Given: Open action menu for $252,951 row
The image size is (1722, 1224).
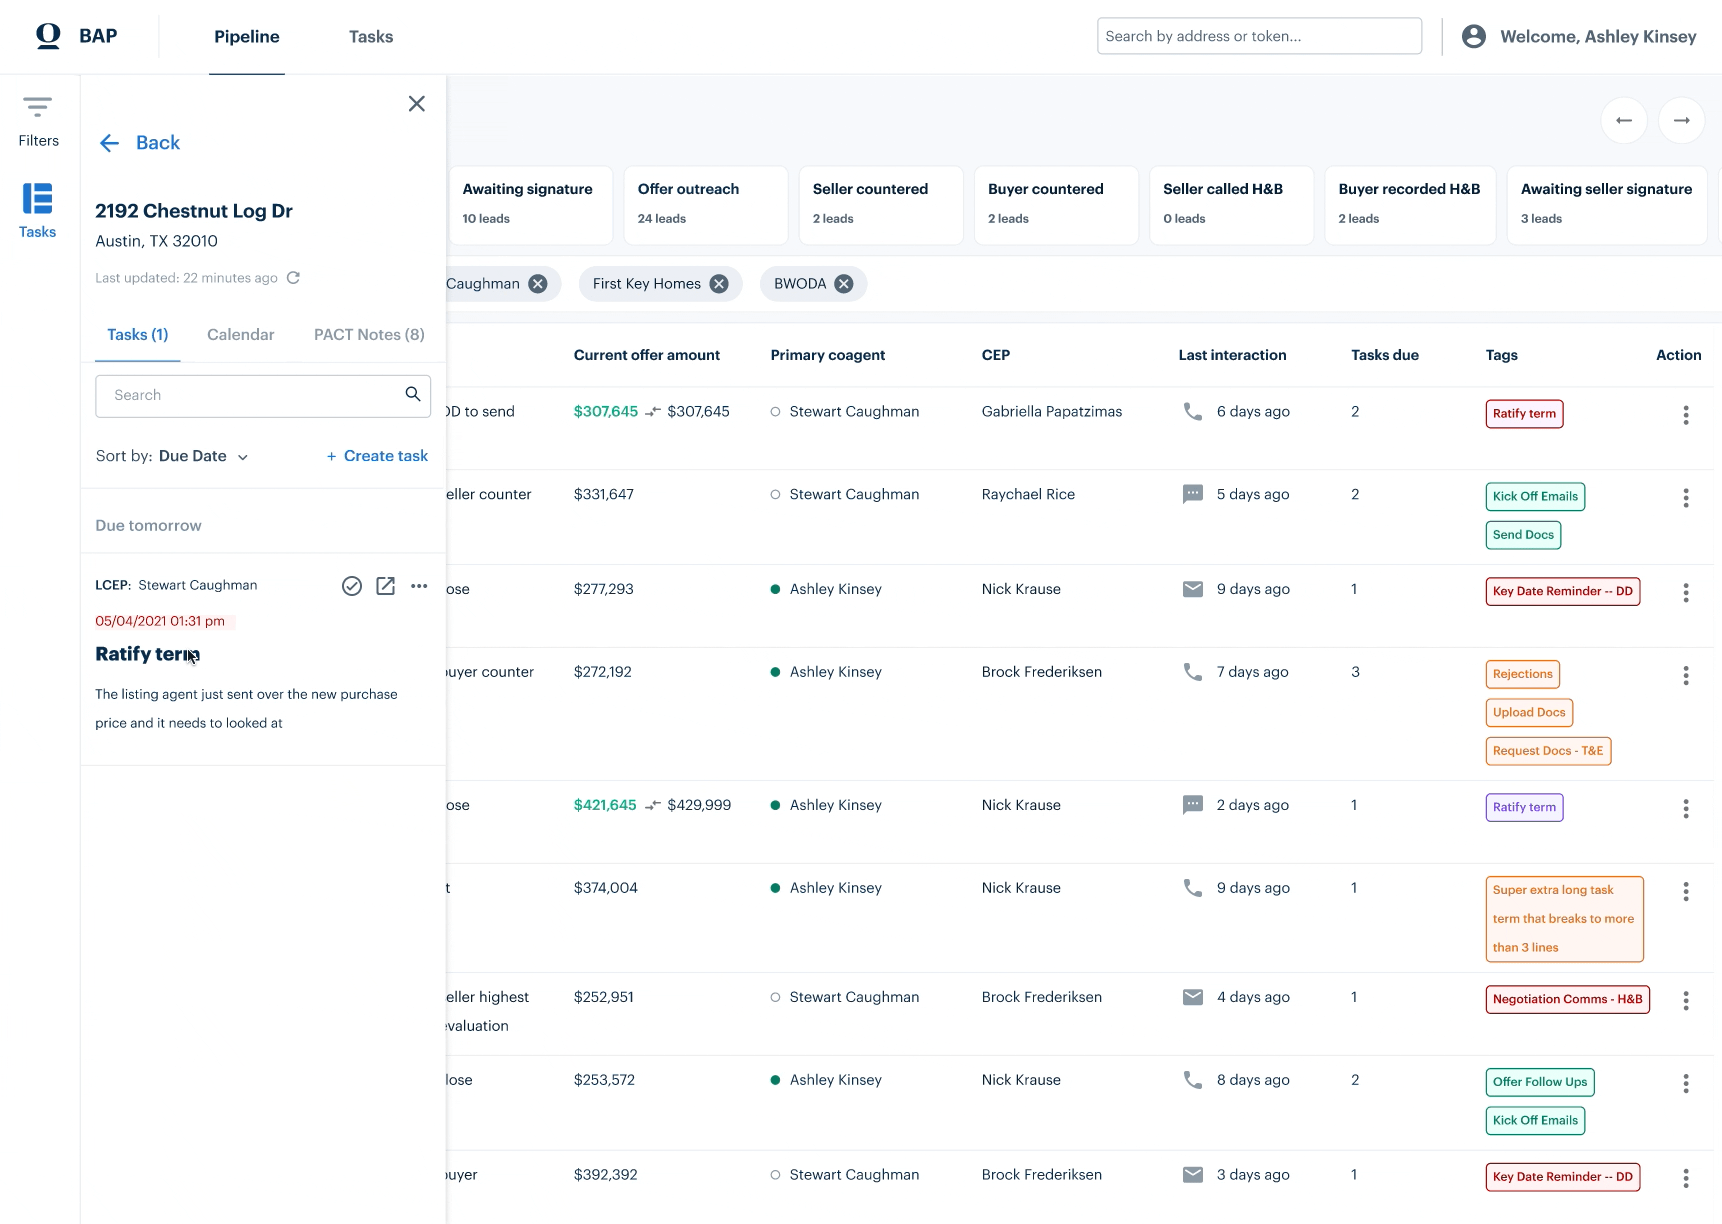Looking at the screenshot, I should [x=1685, y=1001].
